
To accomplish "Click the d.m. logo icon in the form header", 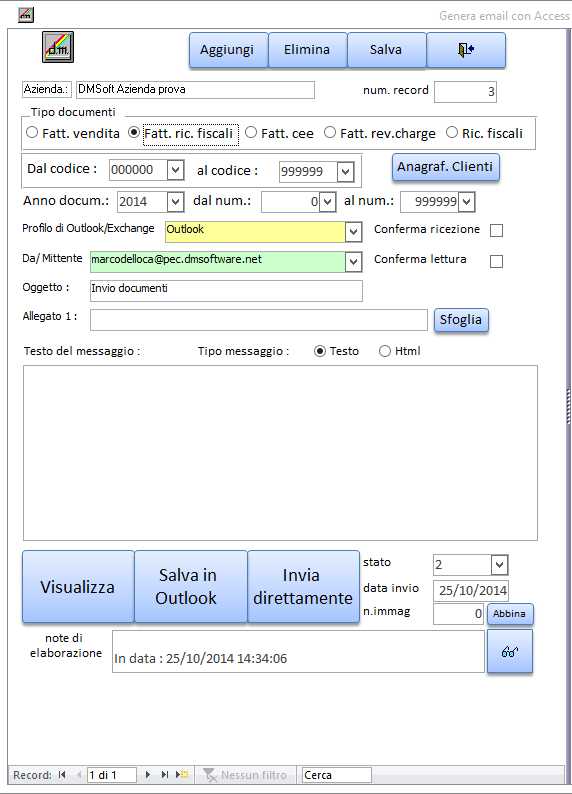I will click(x=58, y=47).
